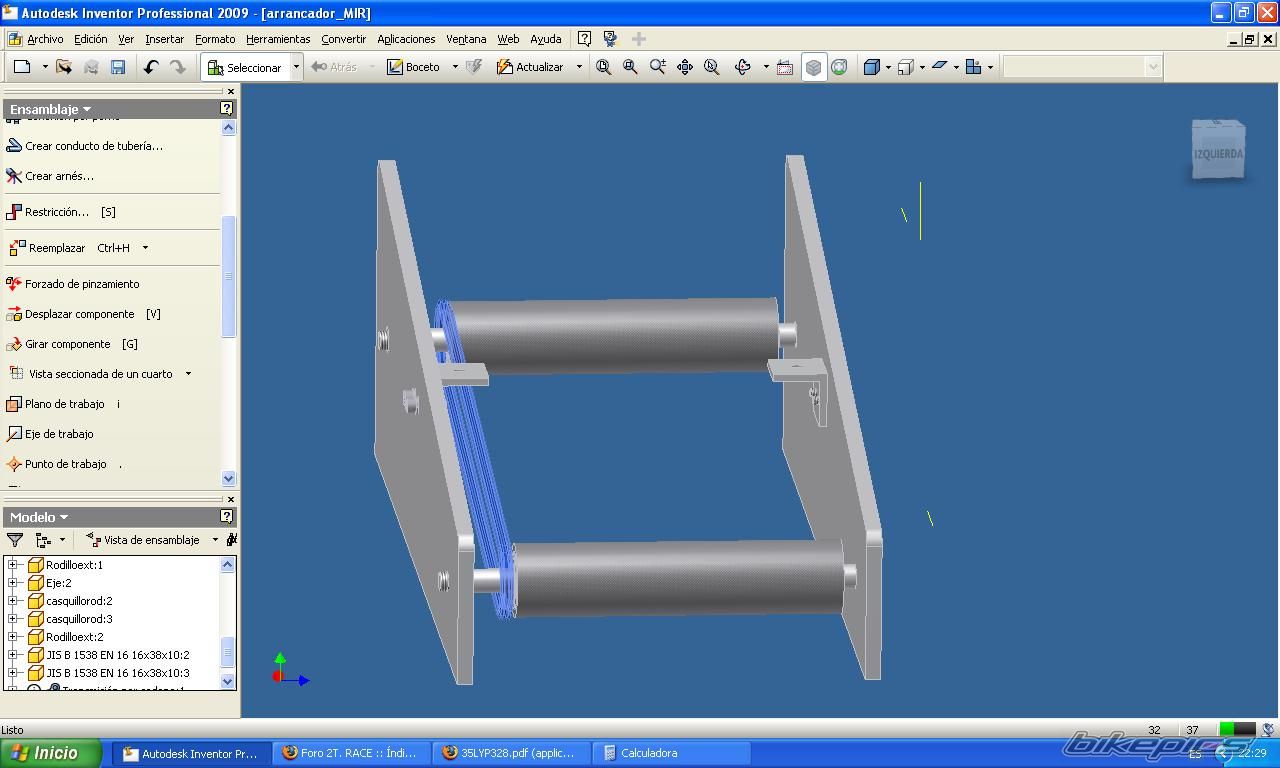1280x768 pixels.
Task: Click the IZQUIERDA ViewCube face
Action: (1219, 154)
